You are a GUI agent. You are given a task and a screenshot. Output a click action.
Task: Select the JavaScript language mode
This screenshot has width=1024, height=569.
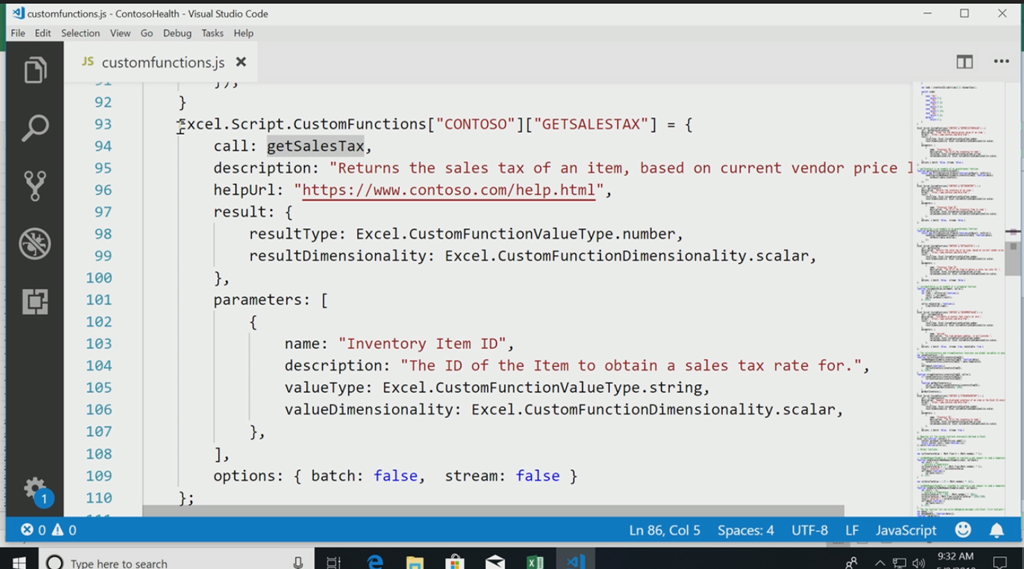click(x=906, y=530)
